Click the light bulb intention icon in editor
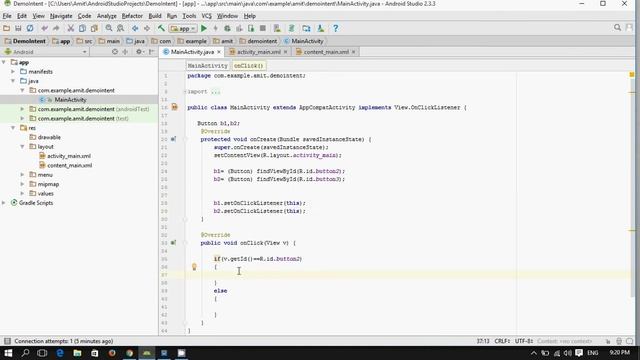640x360 pixels. click(194, 267)
